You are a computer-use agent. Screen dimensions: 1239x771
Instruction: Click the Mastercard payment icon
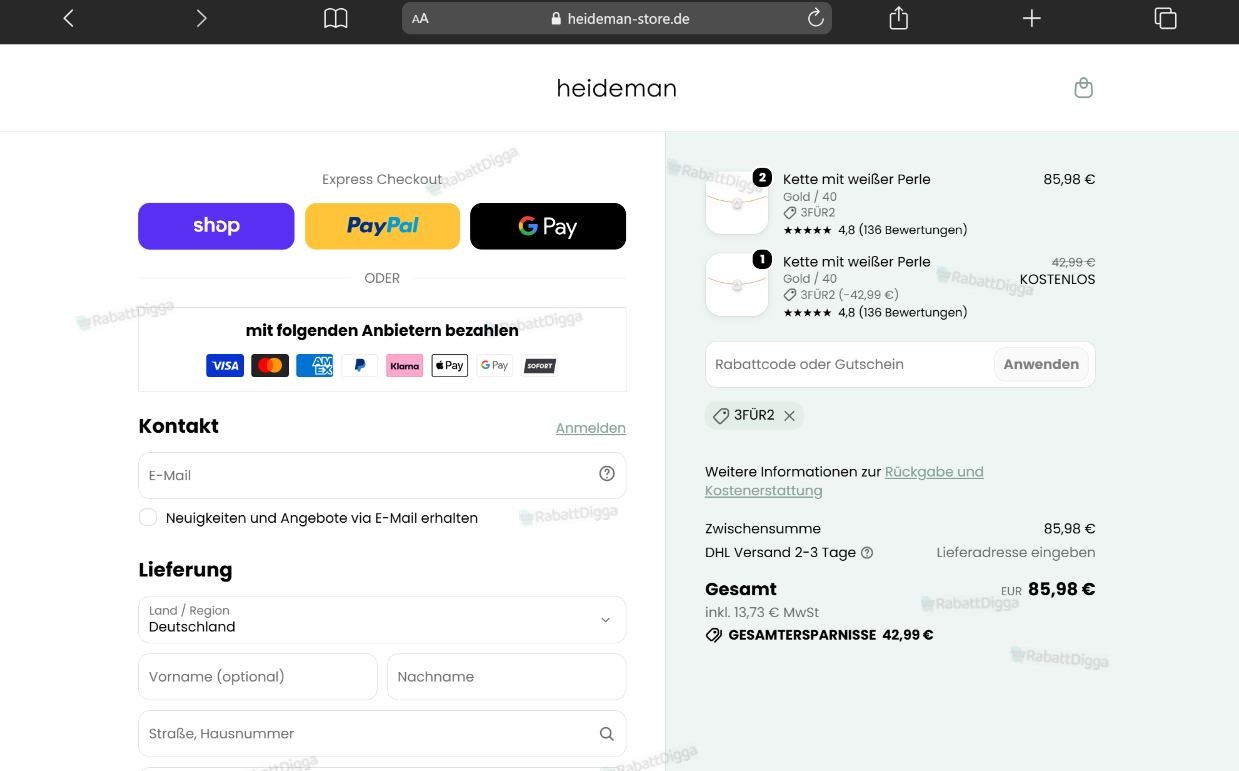270,365
